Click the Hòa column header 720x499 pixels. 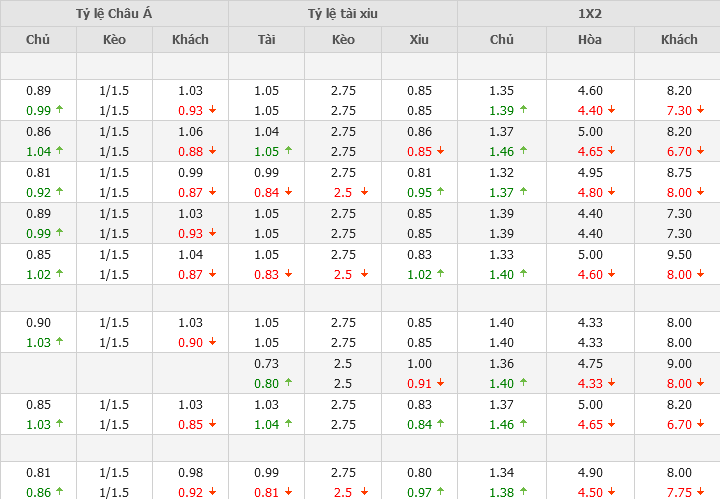pos(590,40)
